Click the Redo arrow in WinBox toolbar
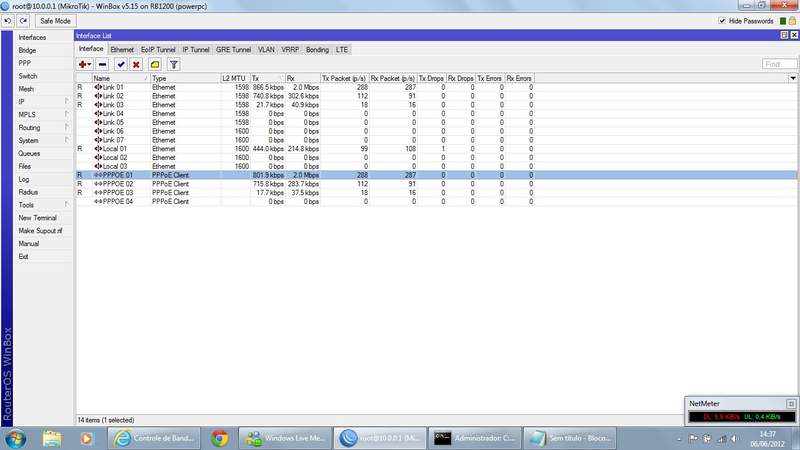Viewport: 800px width, 450px height. 23,21
